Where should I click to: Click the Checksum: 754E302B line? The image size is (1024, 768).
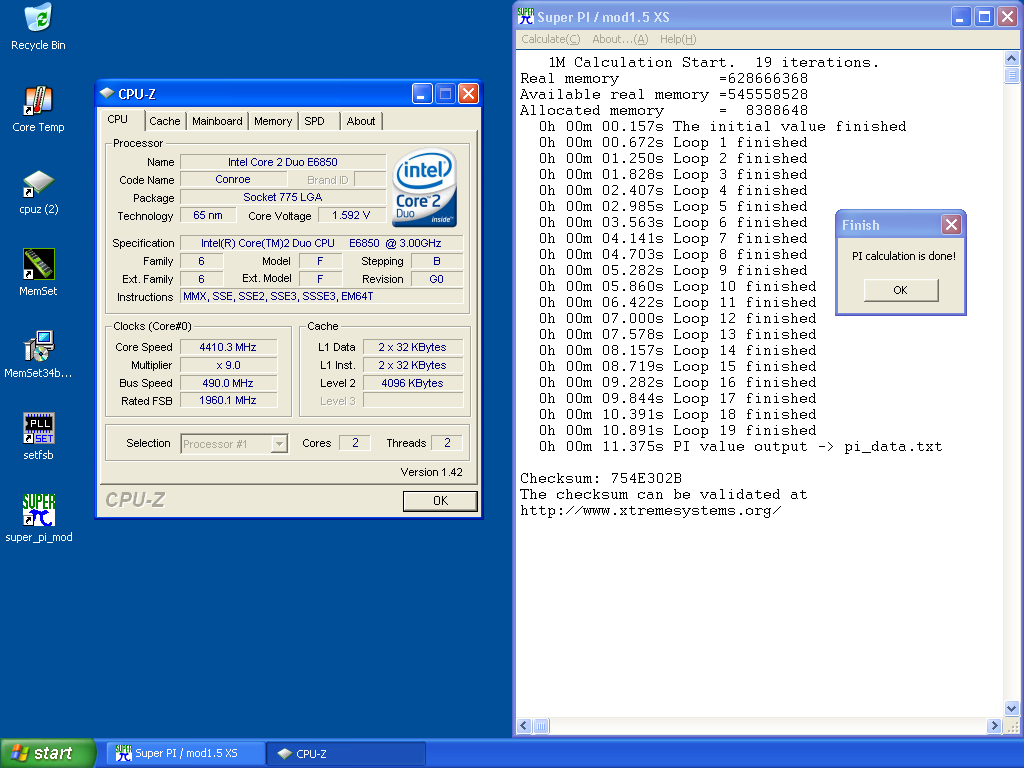(601, 479)
